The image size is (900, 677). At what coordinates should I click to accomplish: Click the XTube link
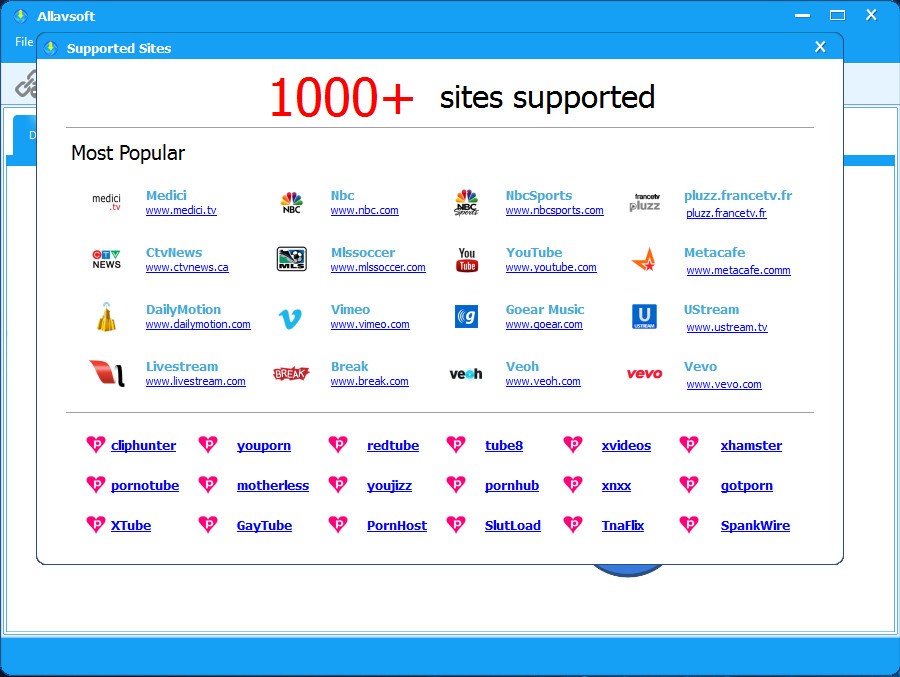[131, 525]
